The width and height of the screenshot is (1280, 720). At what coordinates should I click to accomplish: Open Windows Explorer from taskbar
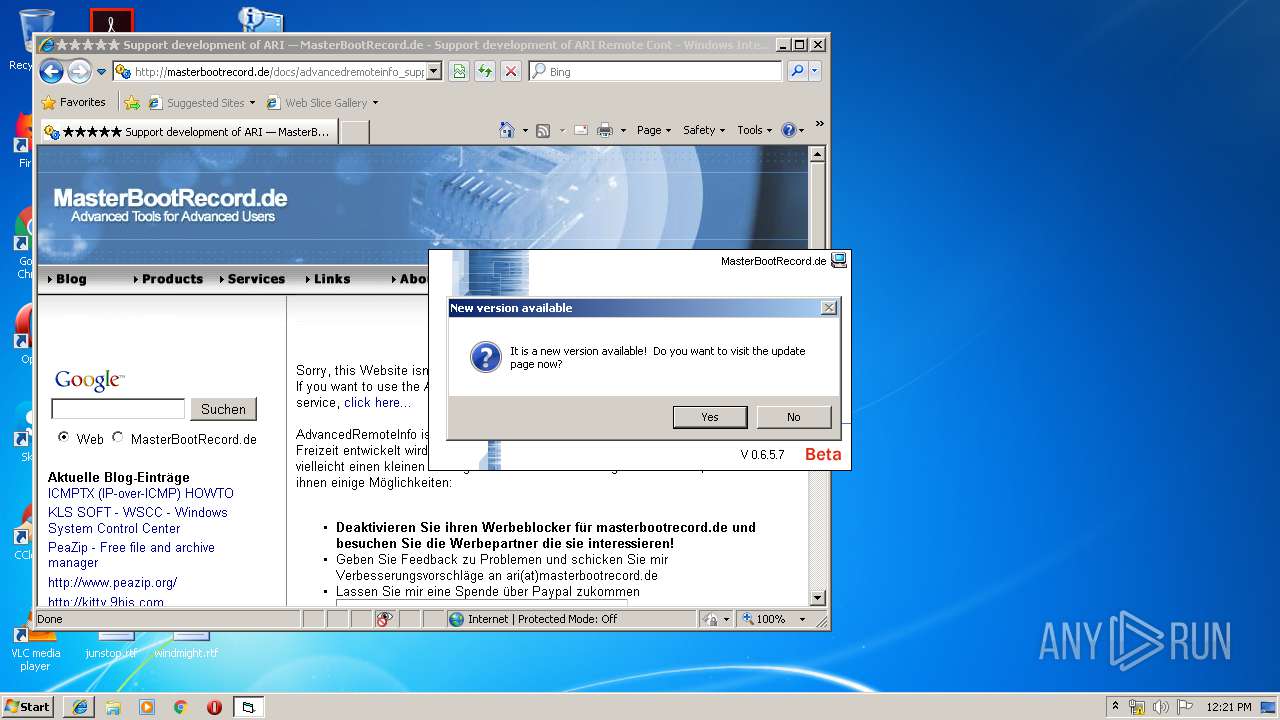[x=113, y=707]
